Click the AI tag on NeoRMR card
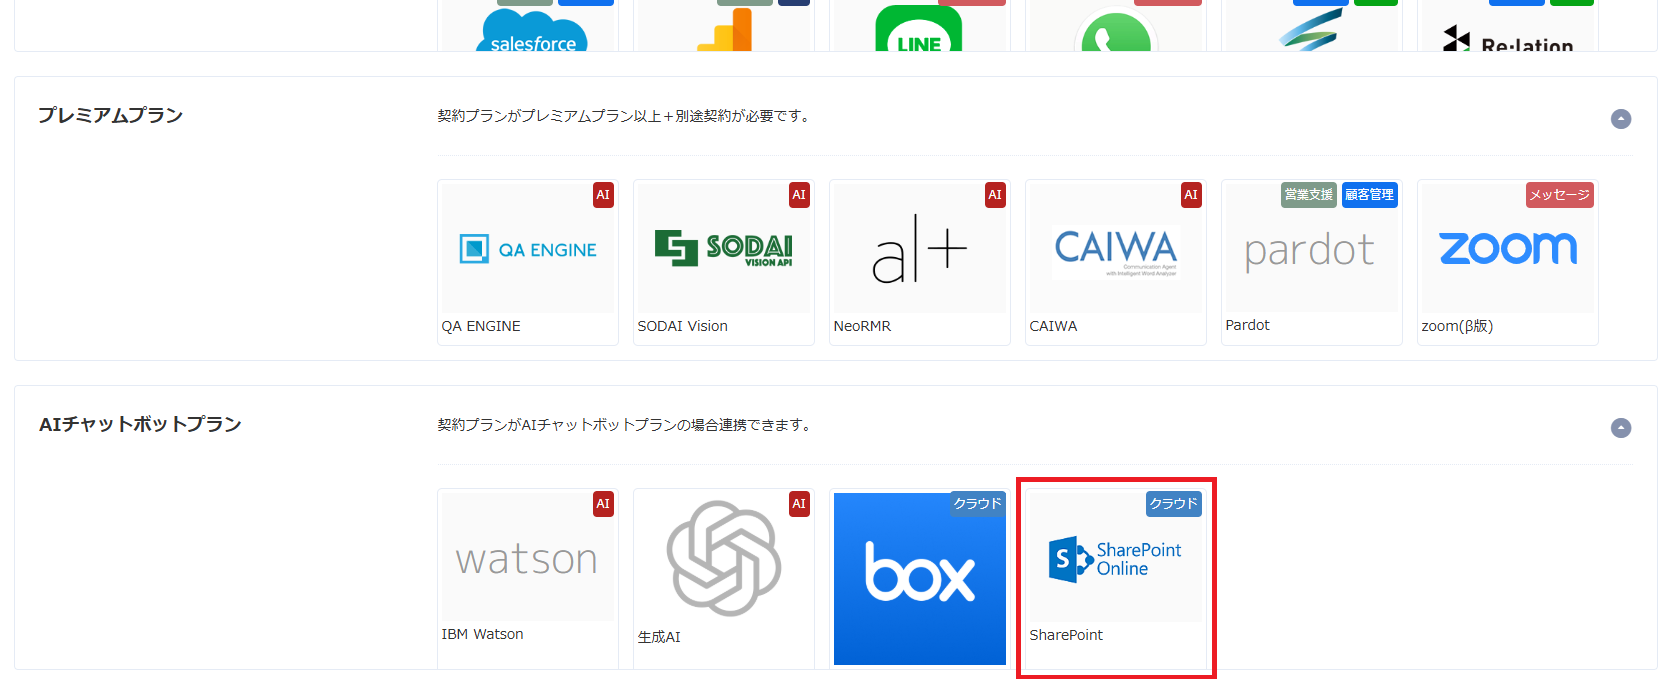The height and width of the screenshot is (679, 1670). [x=995, y=195]
